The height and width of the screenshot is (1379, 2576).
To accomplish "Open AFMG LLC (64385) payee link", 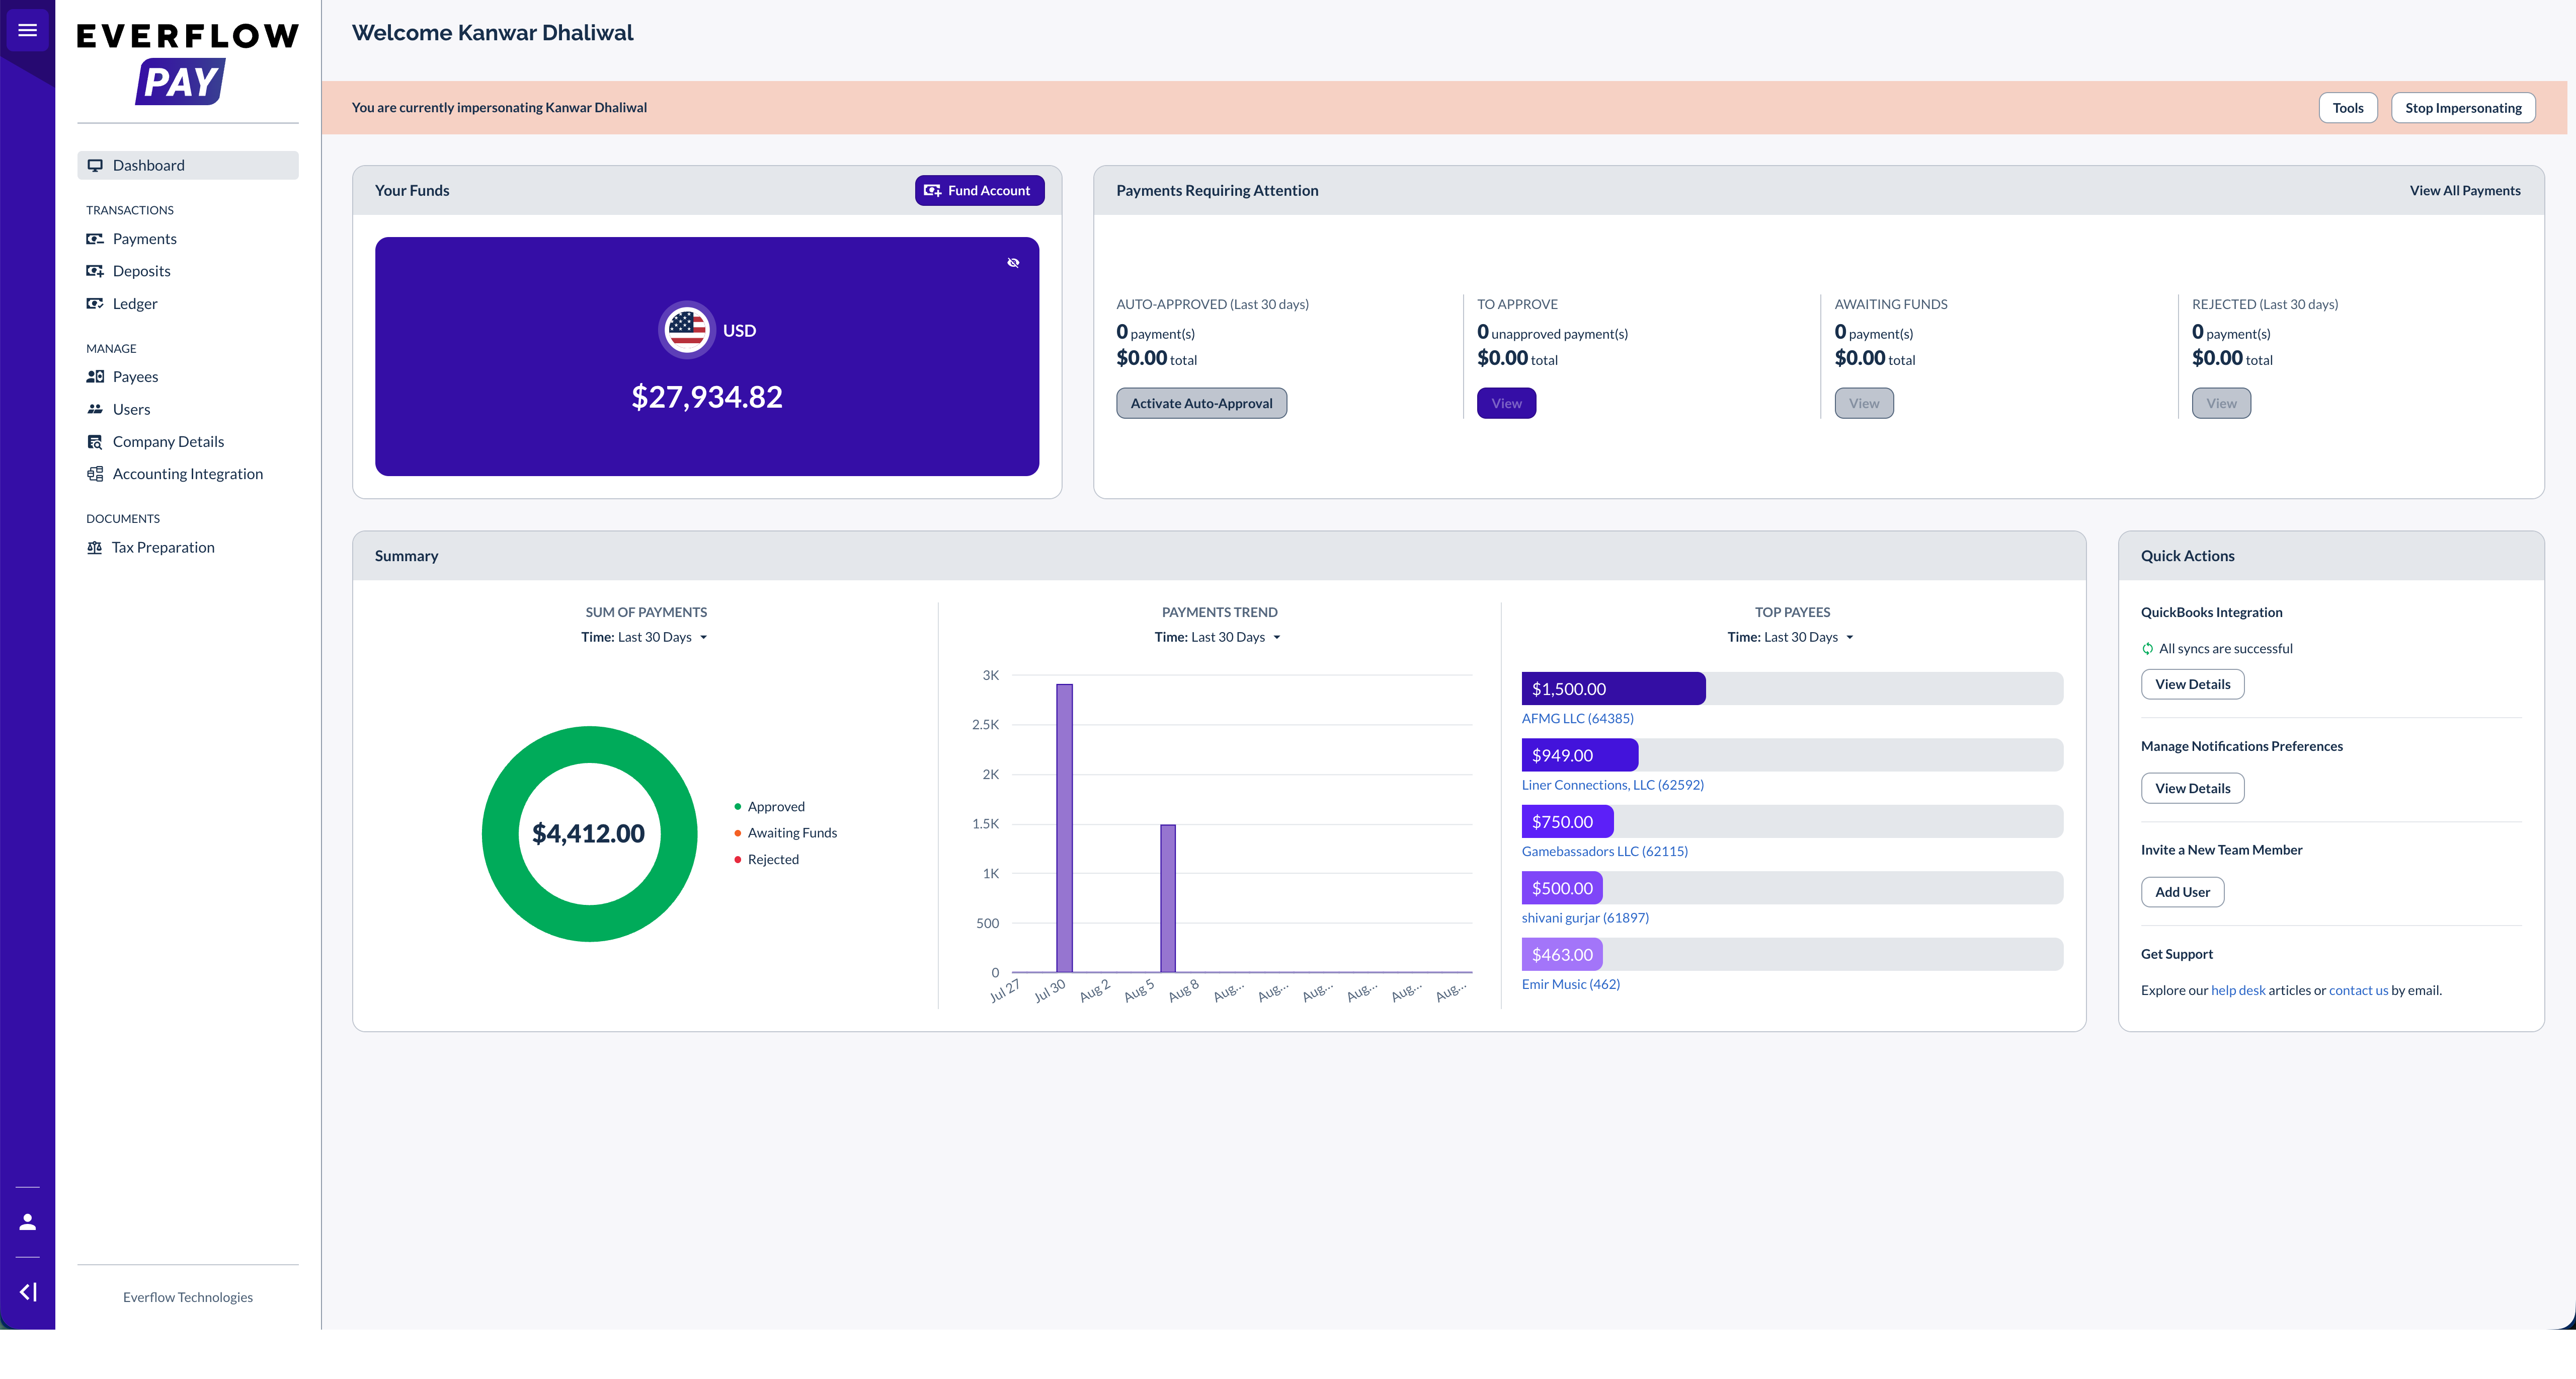I will [x=1577, y=718].
